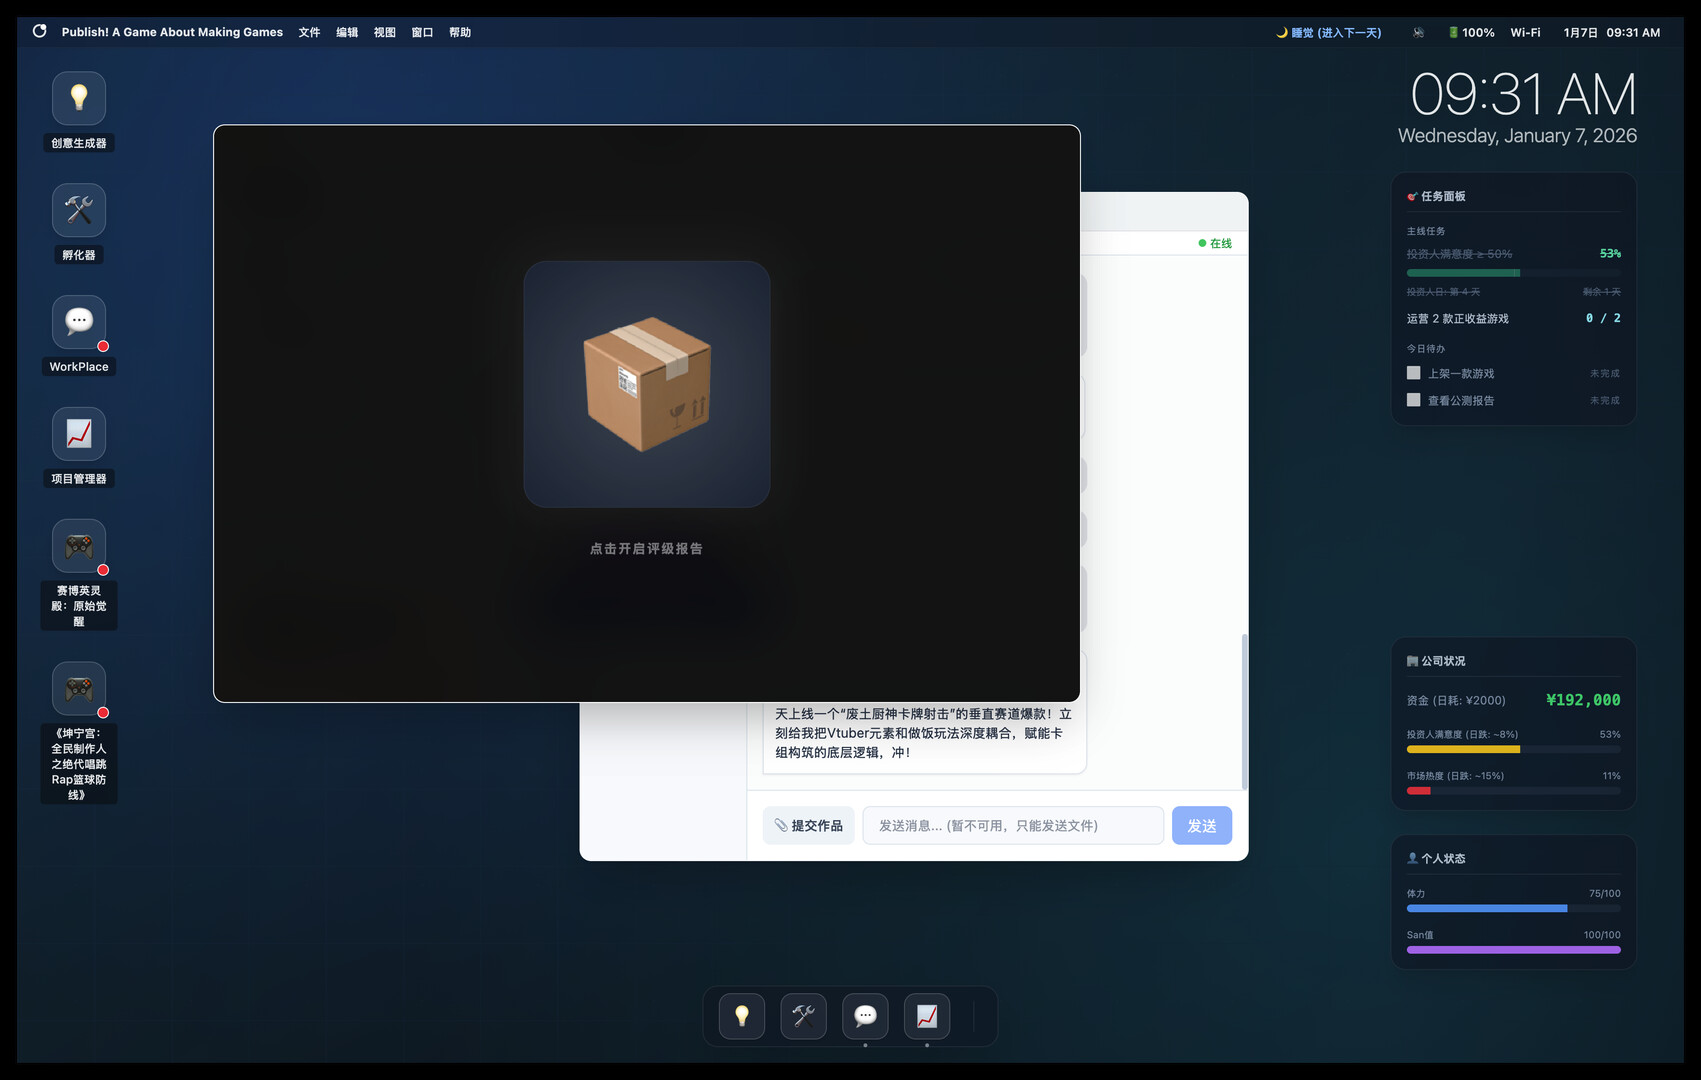Image resolution: width=1701 pixels, height=1080 pixels.
Task: Open the 帮助 menu
Action: tap(460, 32)
